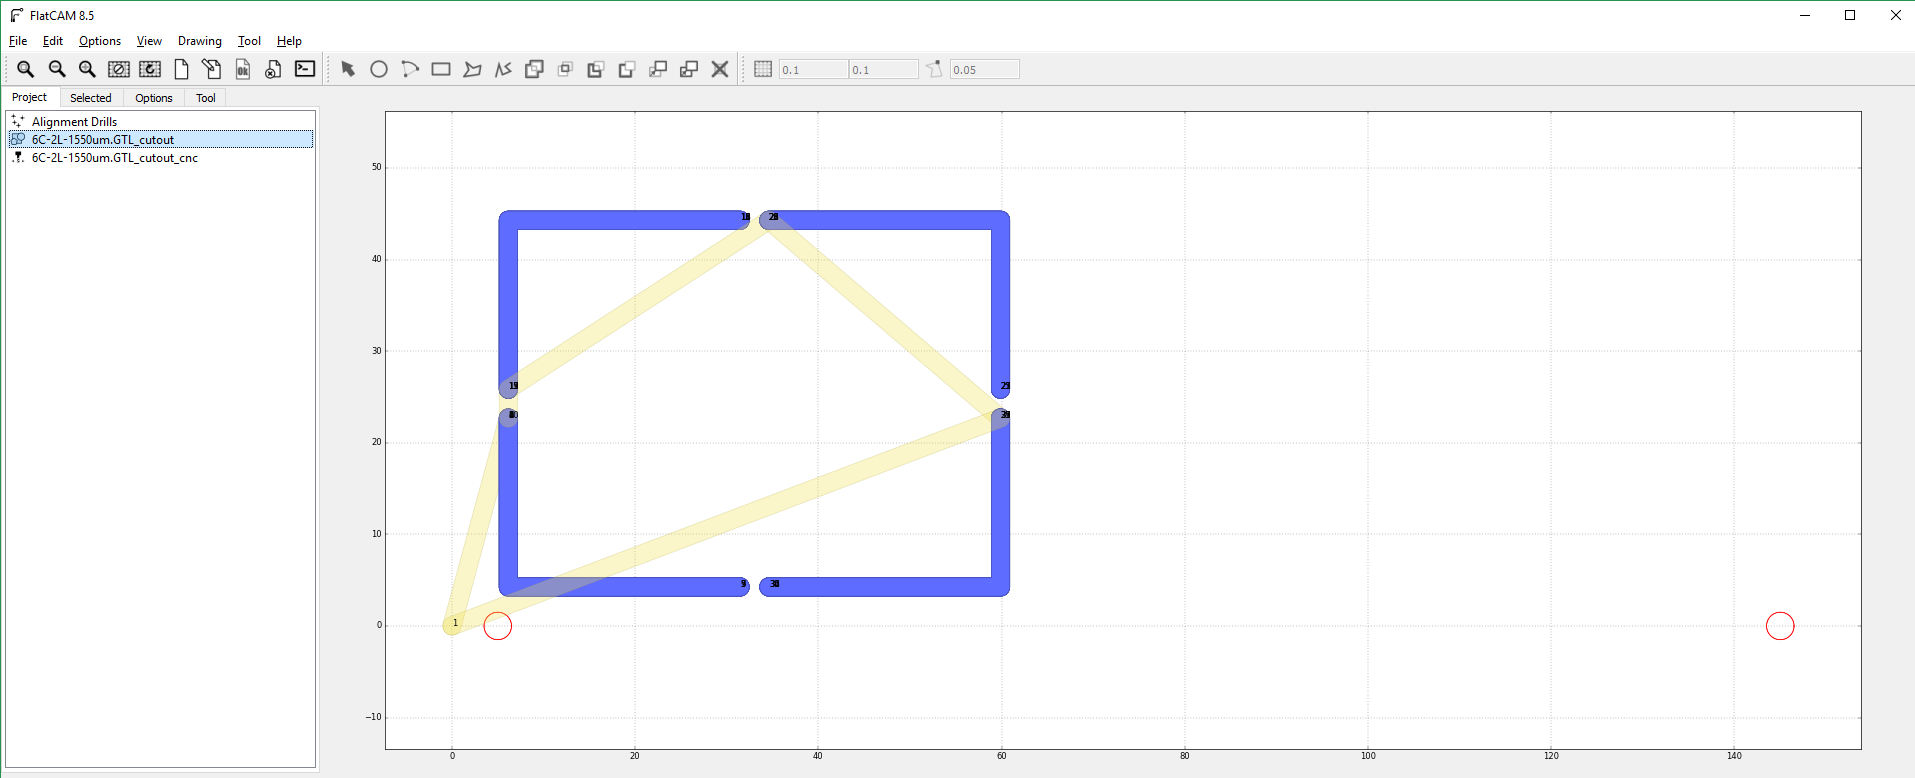Click the Zoom In magnifier icon

click(88, 69)
